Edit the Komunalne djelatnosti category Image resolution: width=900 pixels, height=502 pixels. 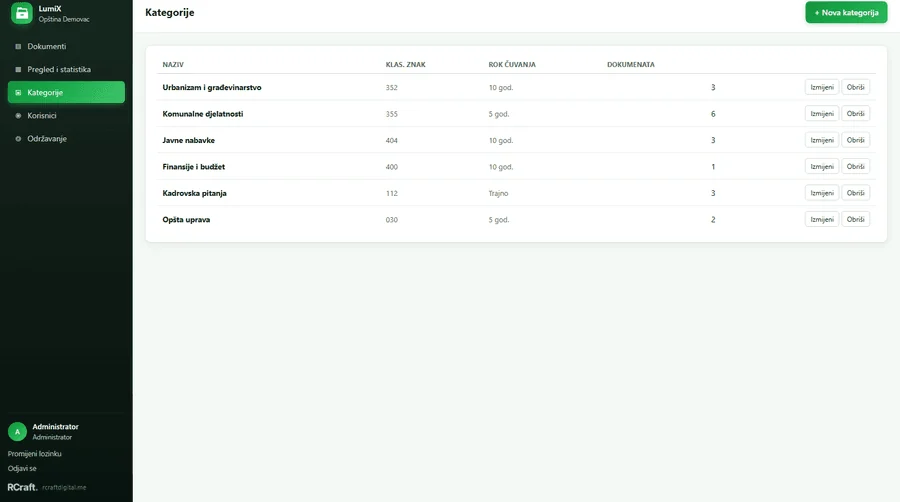tap(821, 114)
